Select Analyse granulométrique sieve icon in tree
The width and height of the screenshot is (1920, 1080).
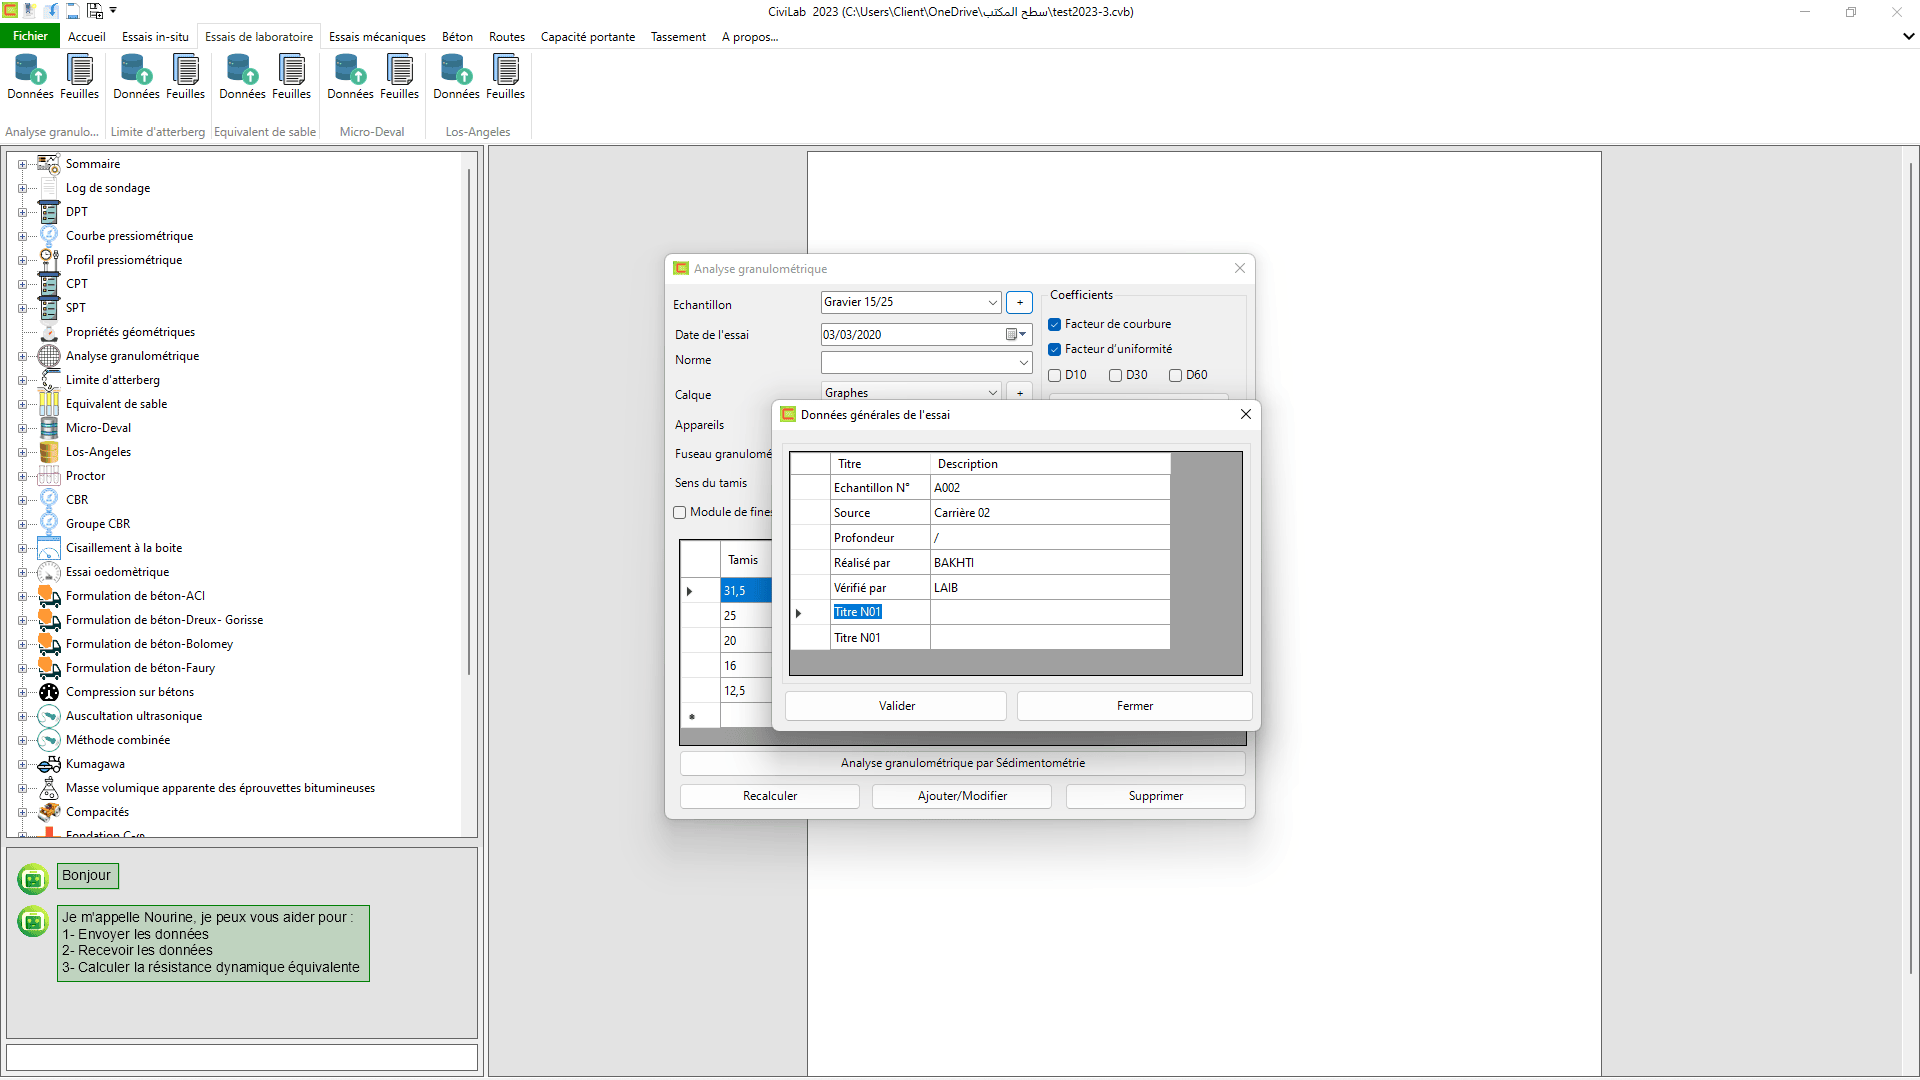(x=49, y=356)
